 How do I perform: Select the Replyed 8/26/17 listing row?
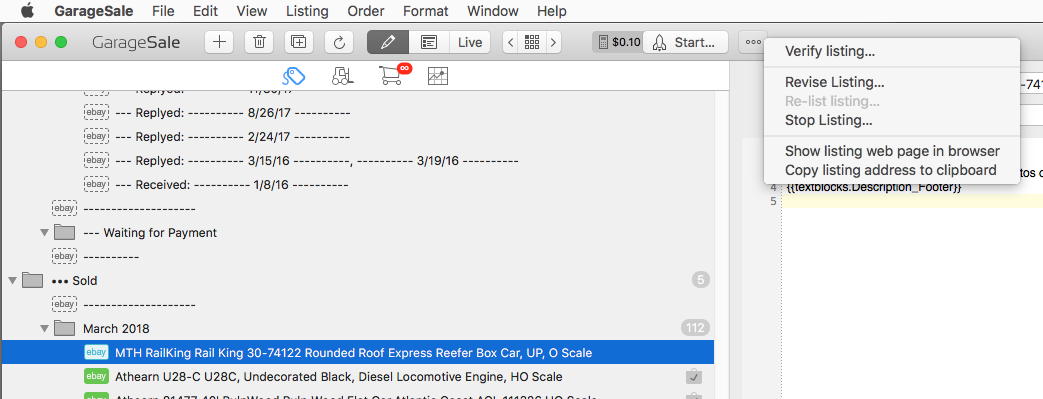click(358, 113)
